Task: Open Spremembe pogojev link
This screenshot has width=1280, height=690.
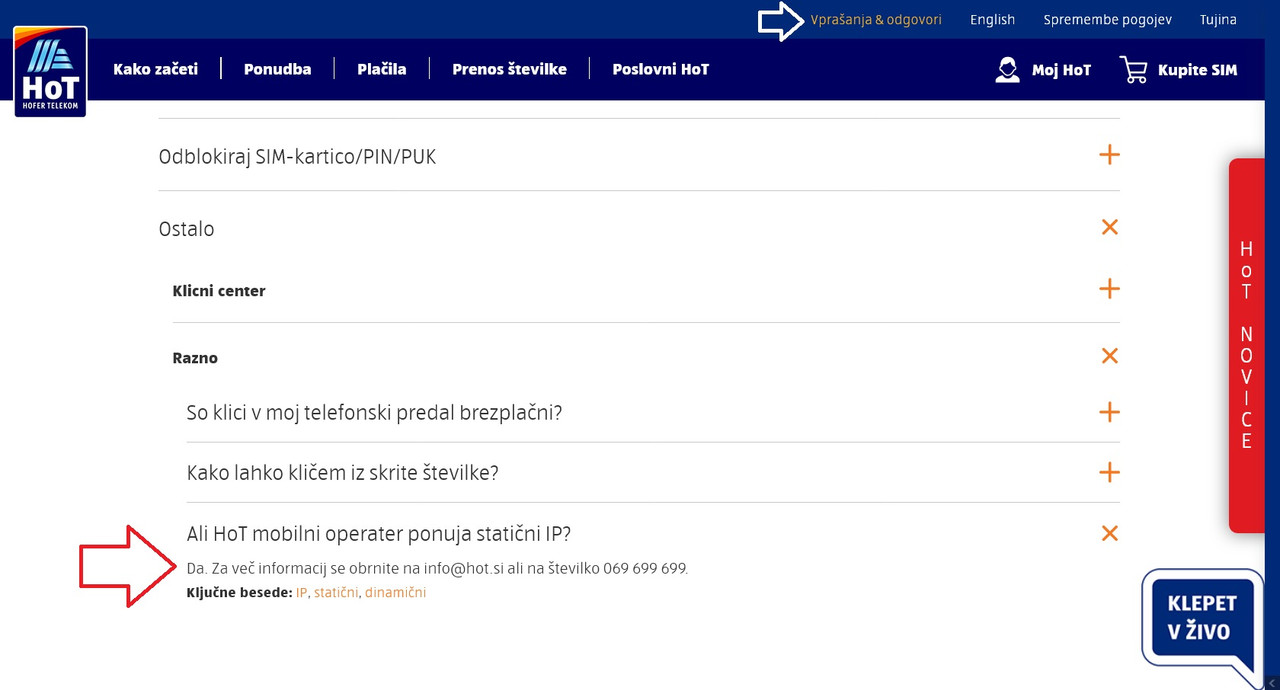Action: 1107,20
